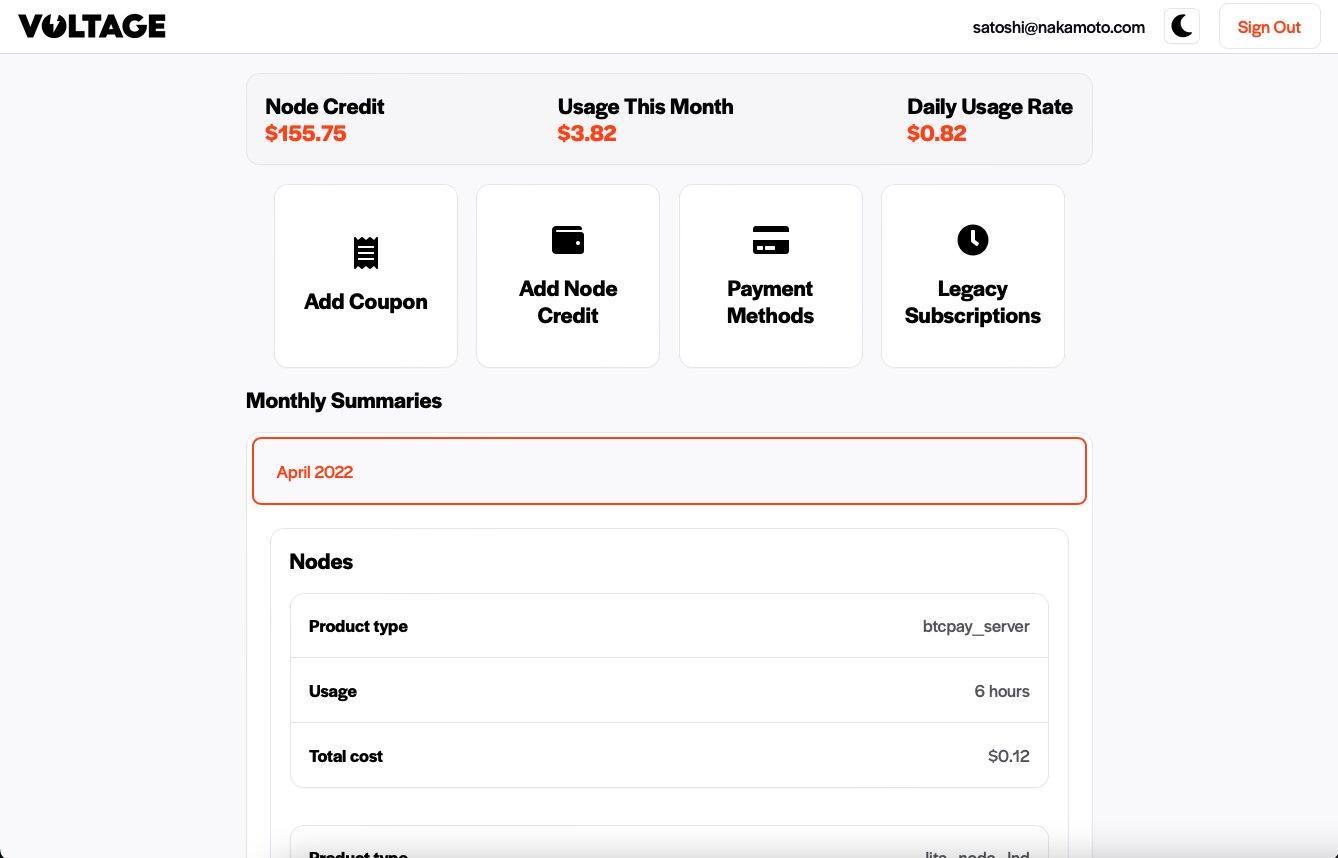
Task: Click the satoshi@nakamoto.com account email
Action: (x=1058, y=28)
